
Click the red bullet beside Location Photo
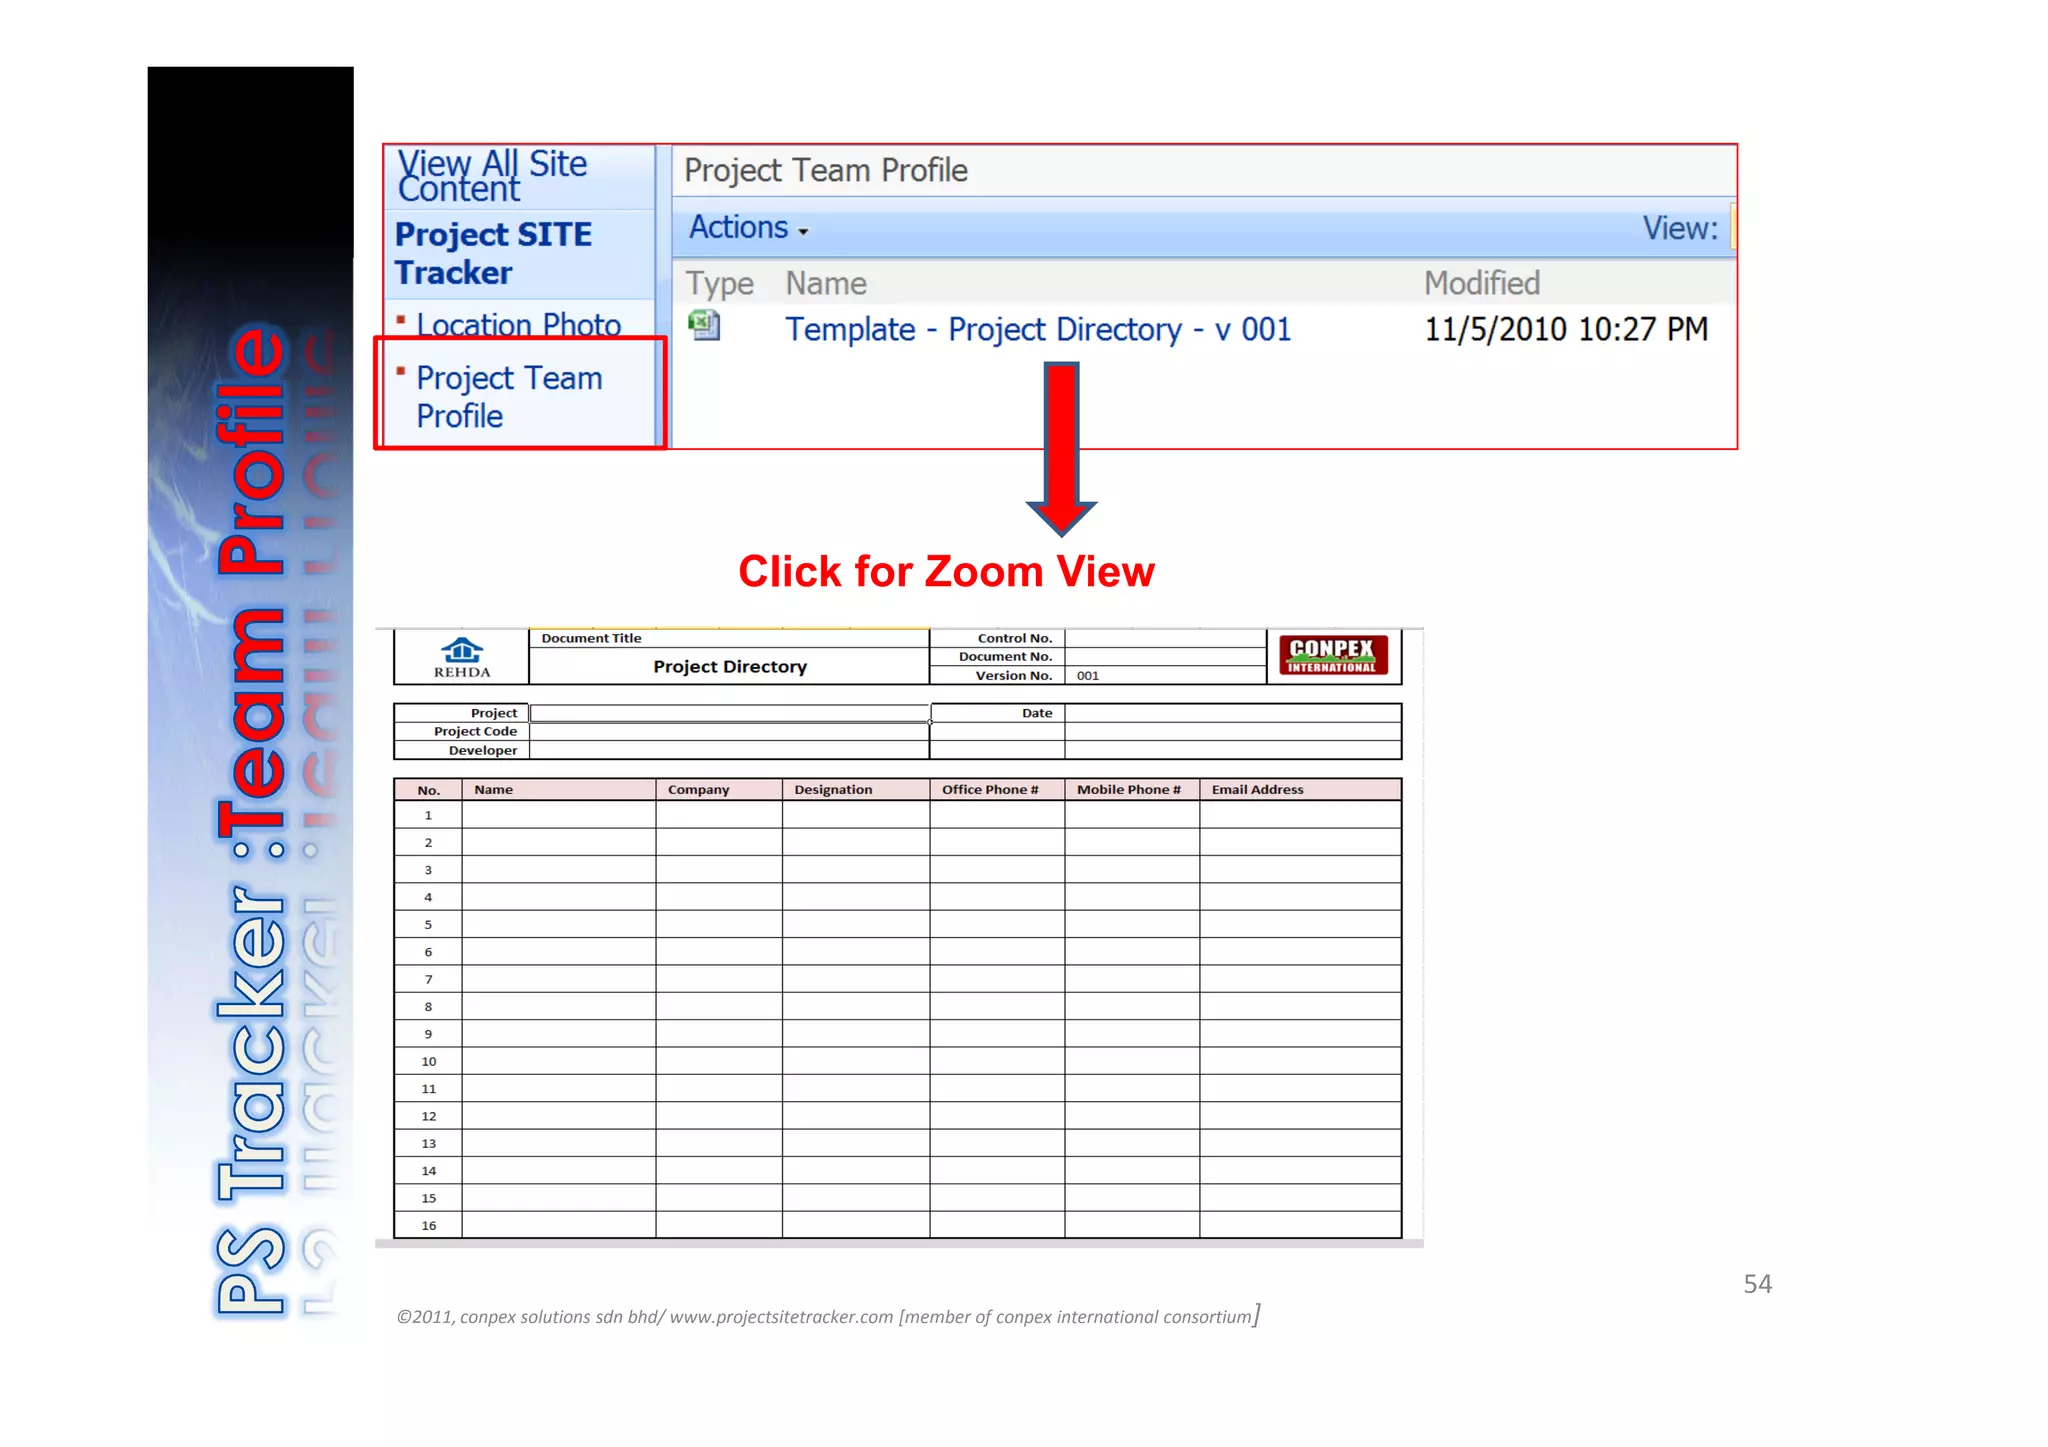pos(401,320)
